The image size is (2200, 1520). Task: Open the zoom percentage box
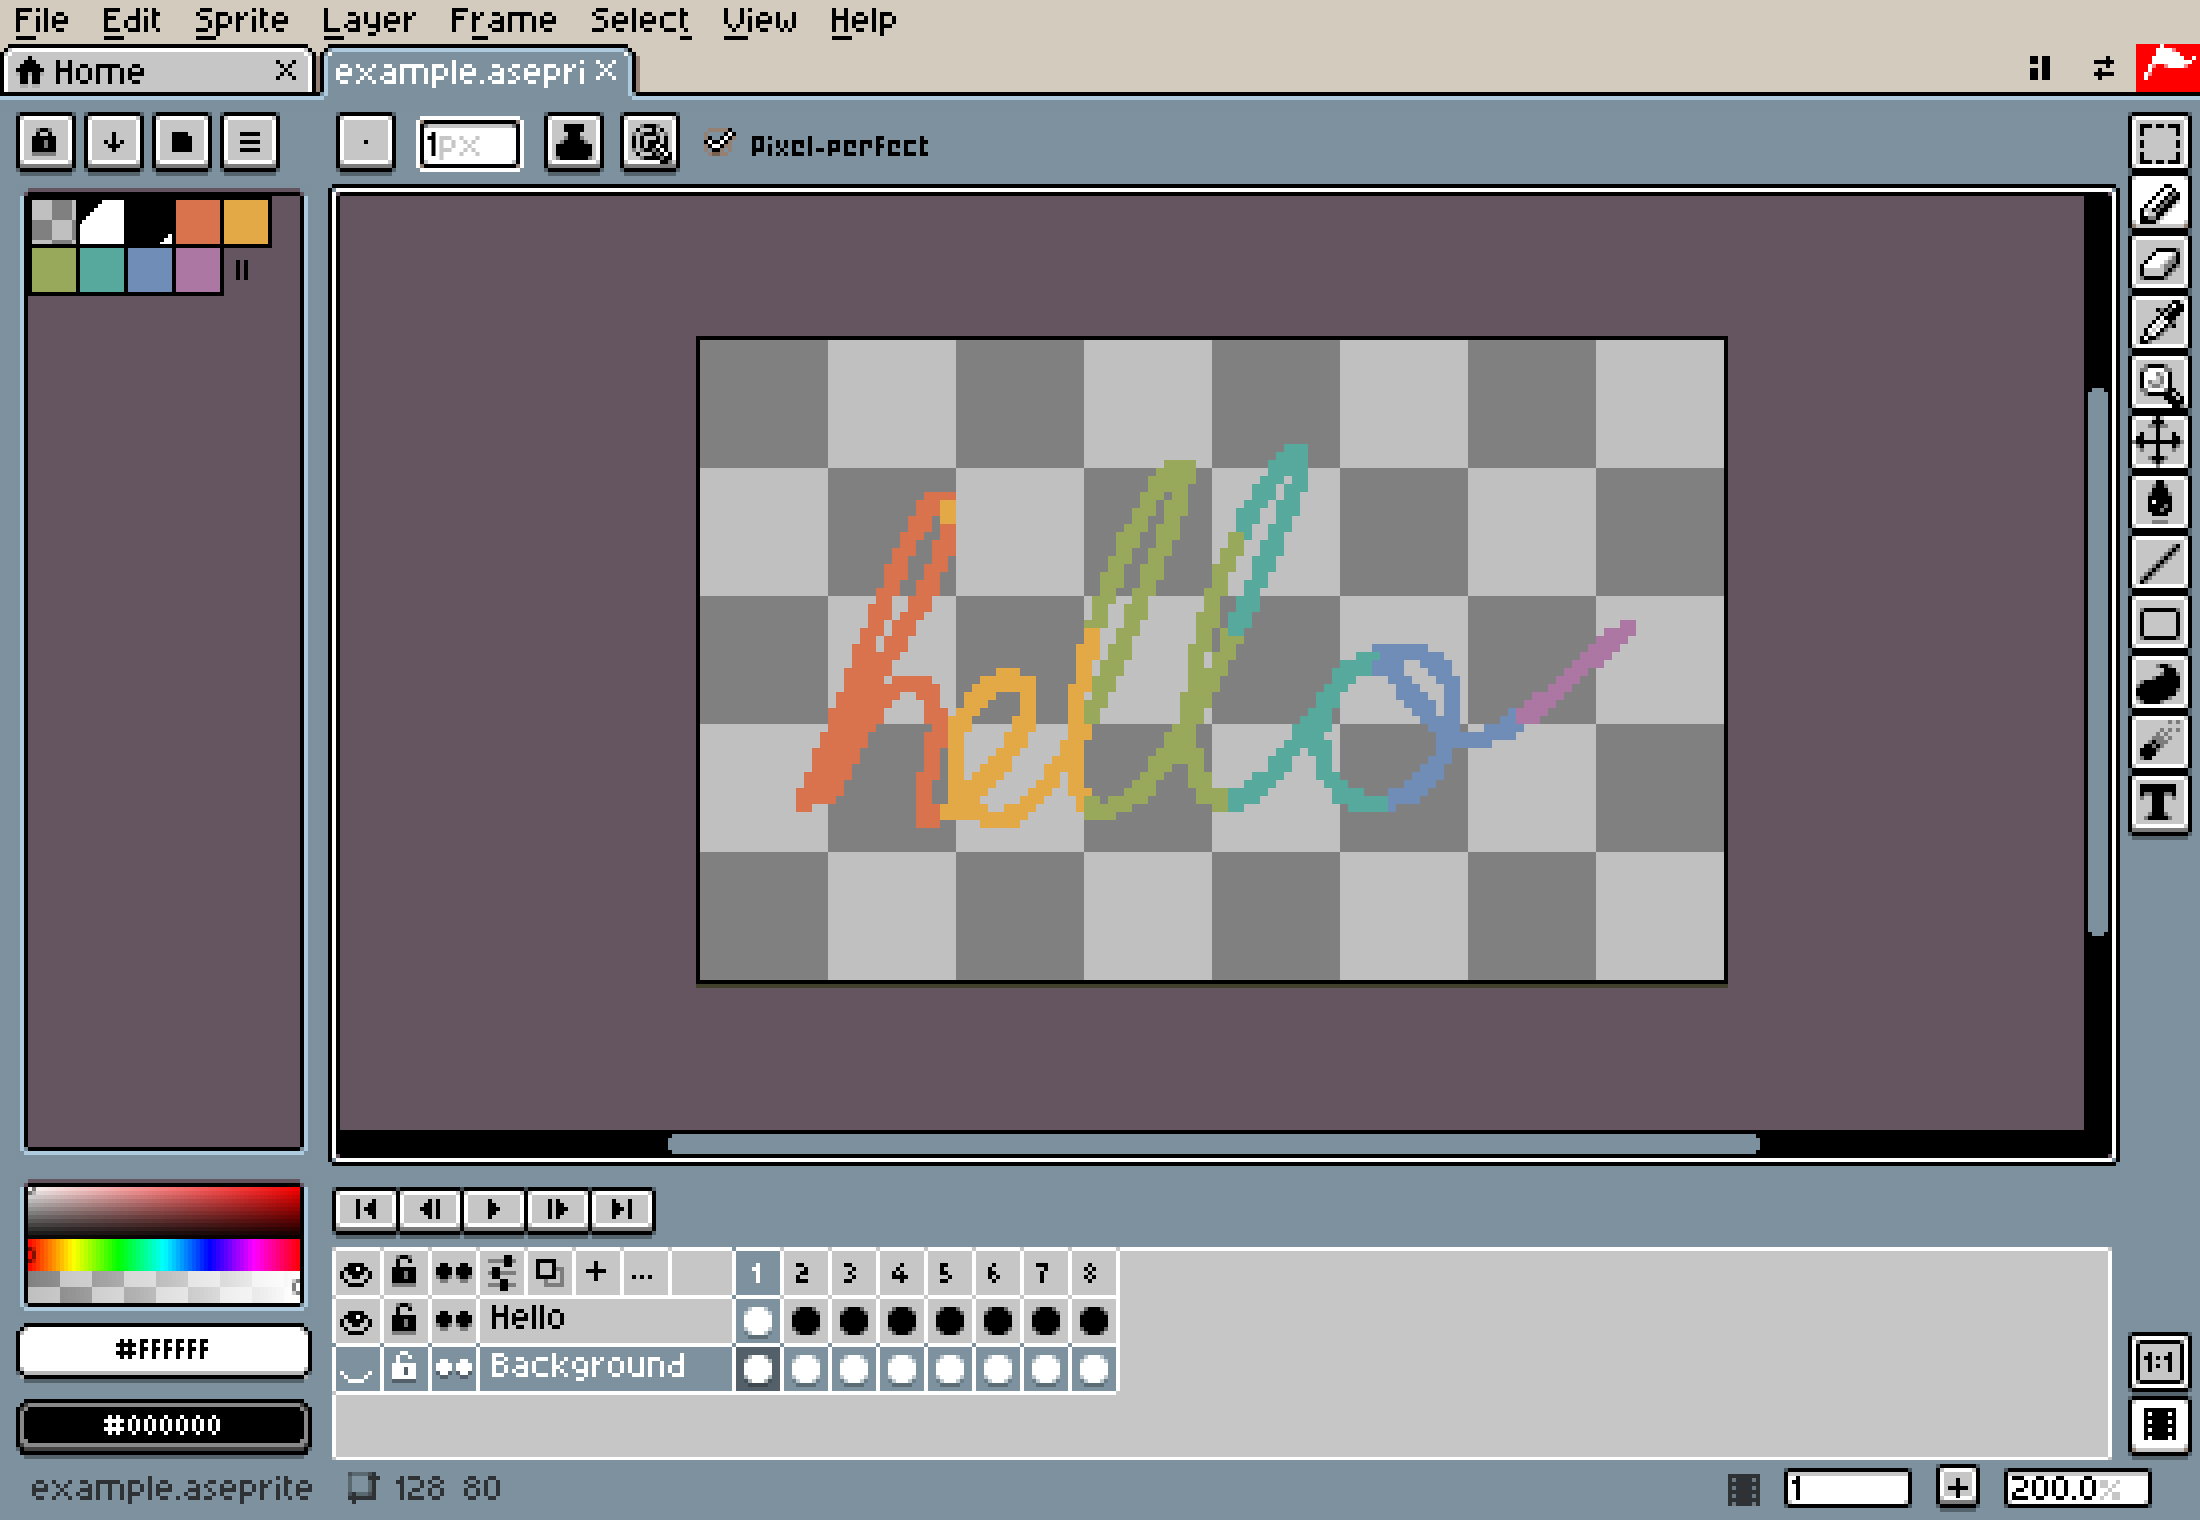click(x=2078, y=1488)
